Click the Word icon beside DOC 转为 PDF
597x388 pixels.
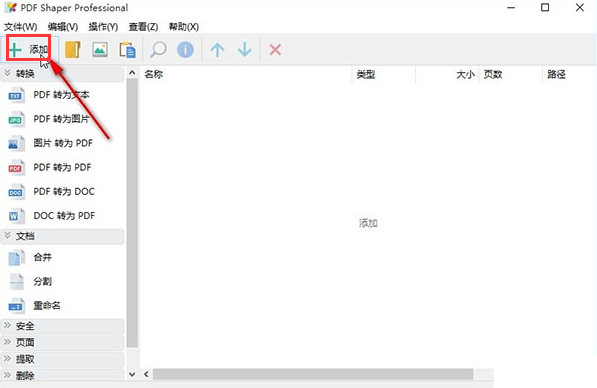(x=16, y=216)
